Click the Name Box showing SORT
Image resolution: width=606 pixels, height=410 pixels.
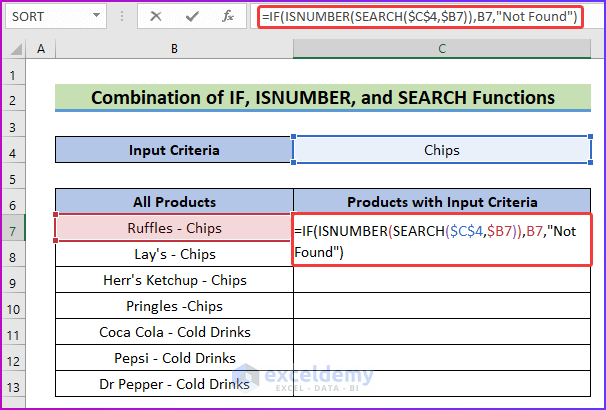pos(45,17)
